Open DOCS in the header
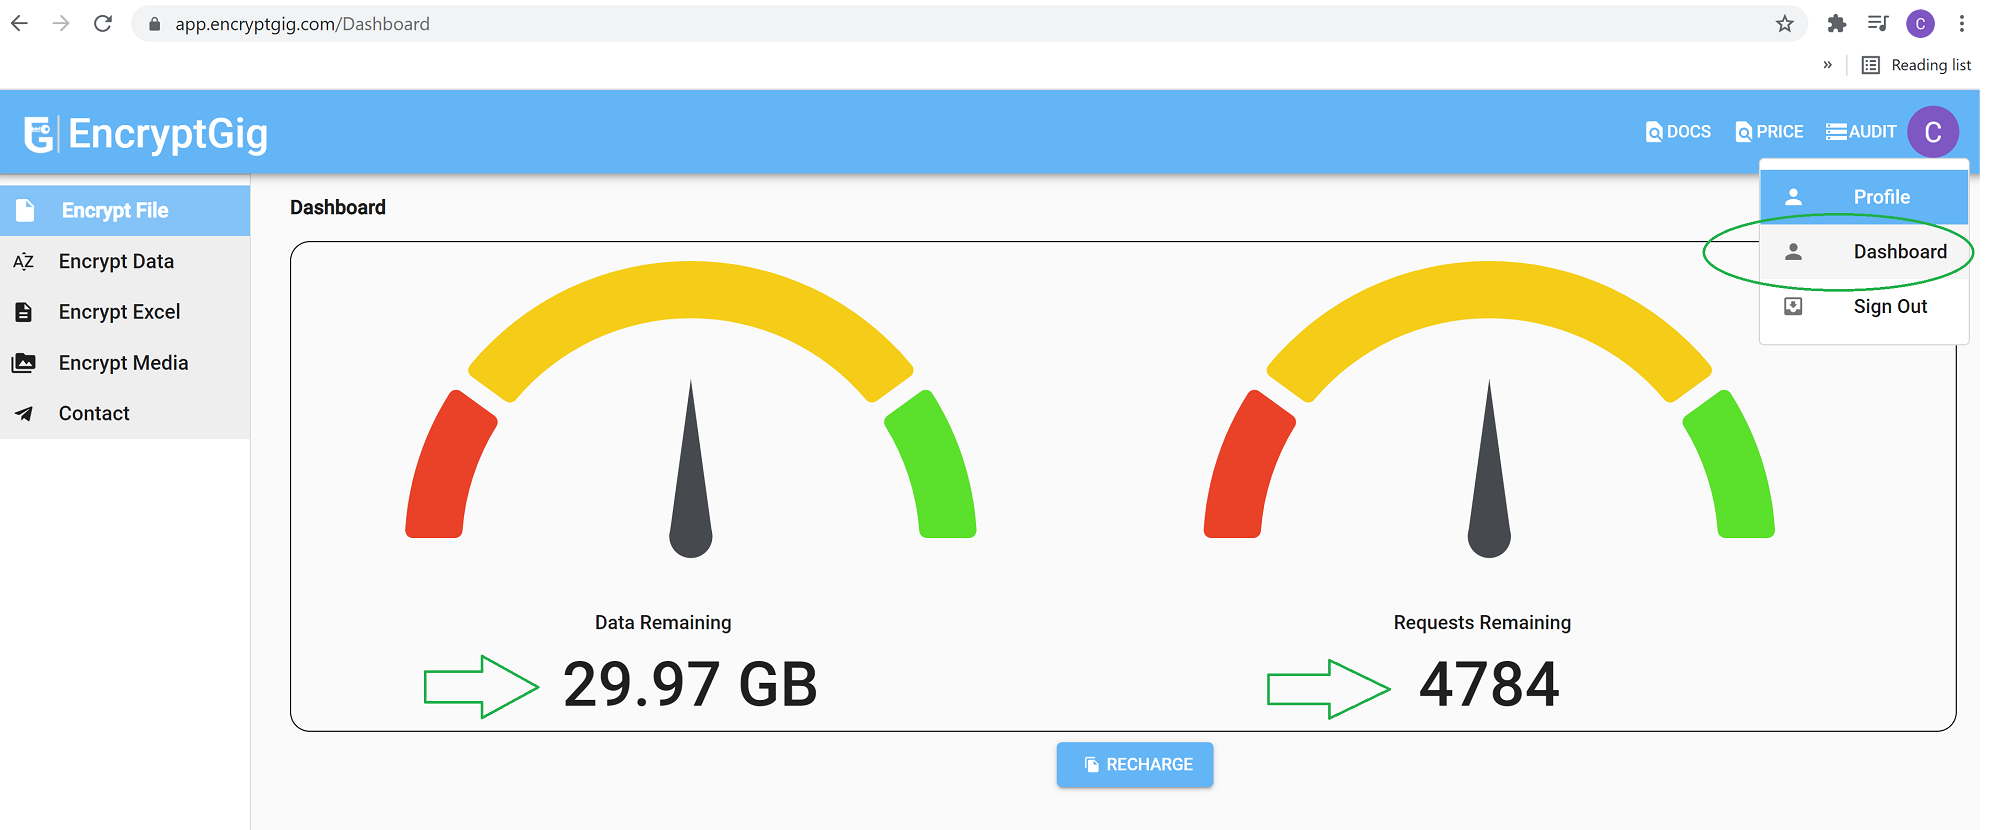Viewport: 2000px width, 830px height. [1678, 132]
